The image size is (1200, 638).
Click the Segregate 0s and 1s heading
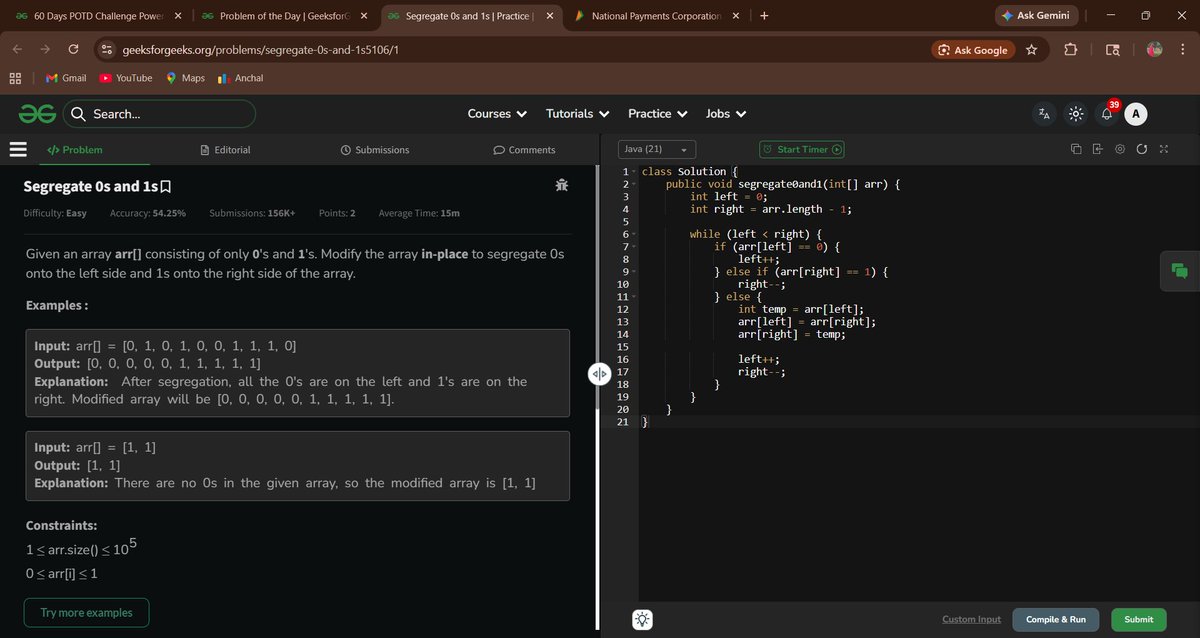coord(91,186)
